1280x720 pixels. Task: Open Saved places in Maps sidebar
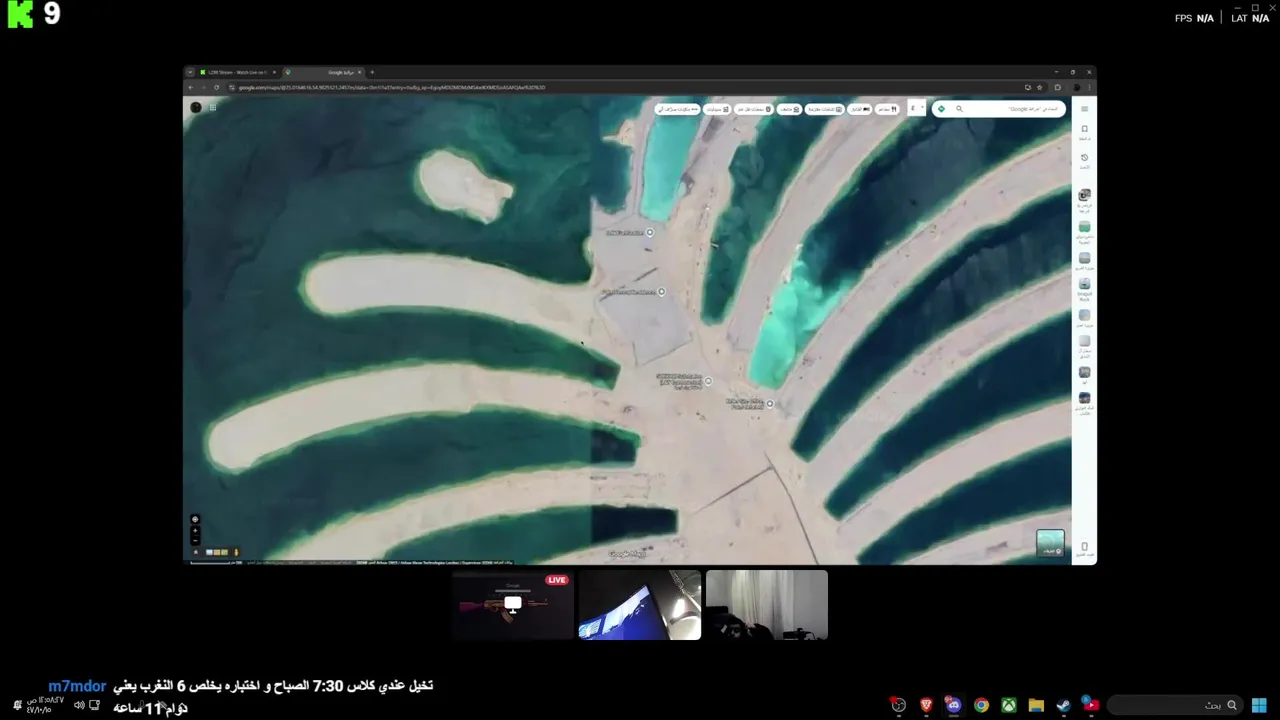click(1084, 131)
